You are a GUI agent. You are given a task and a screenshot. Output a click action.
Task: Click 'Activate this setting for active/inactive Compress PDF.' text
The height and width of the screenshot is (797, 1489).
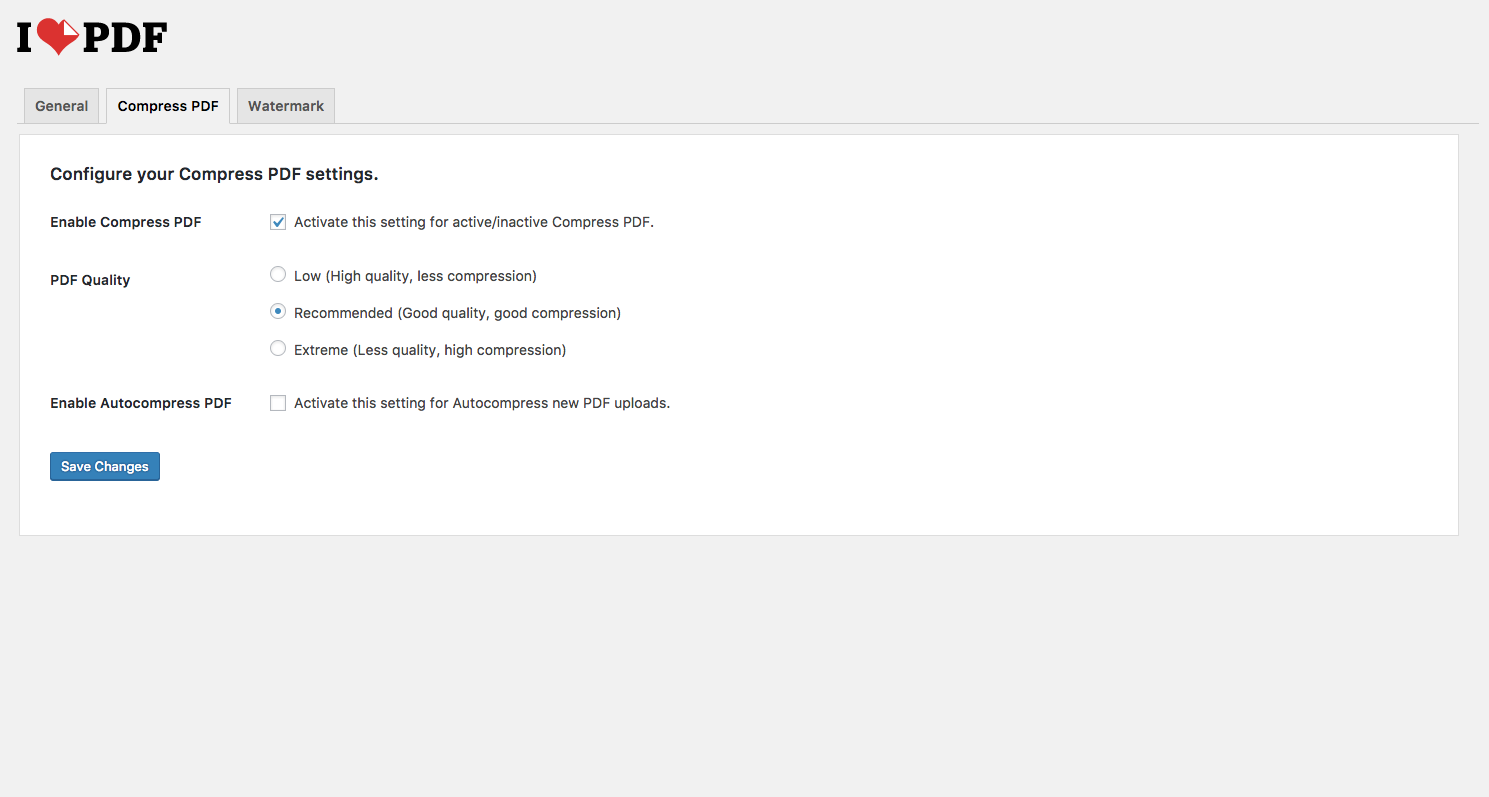[x=474, y=222]
